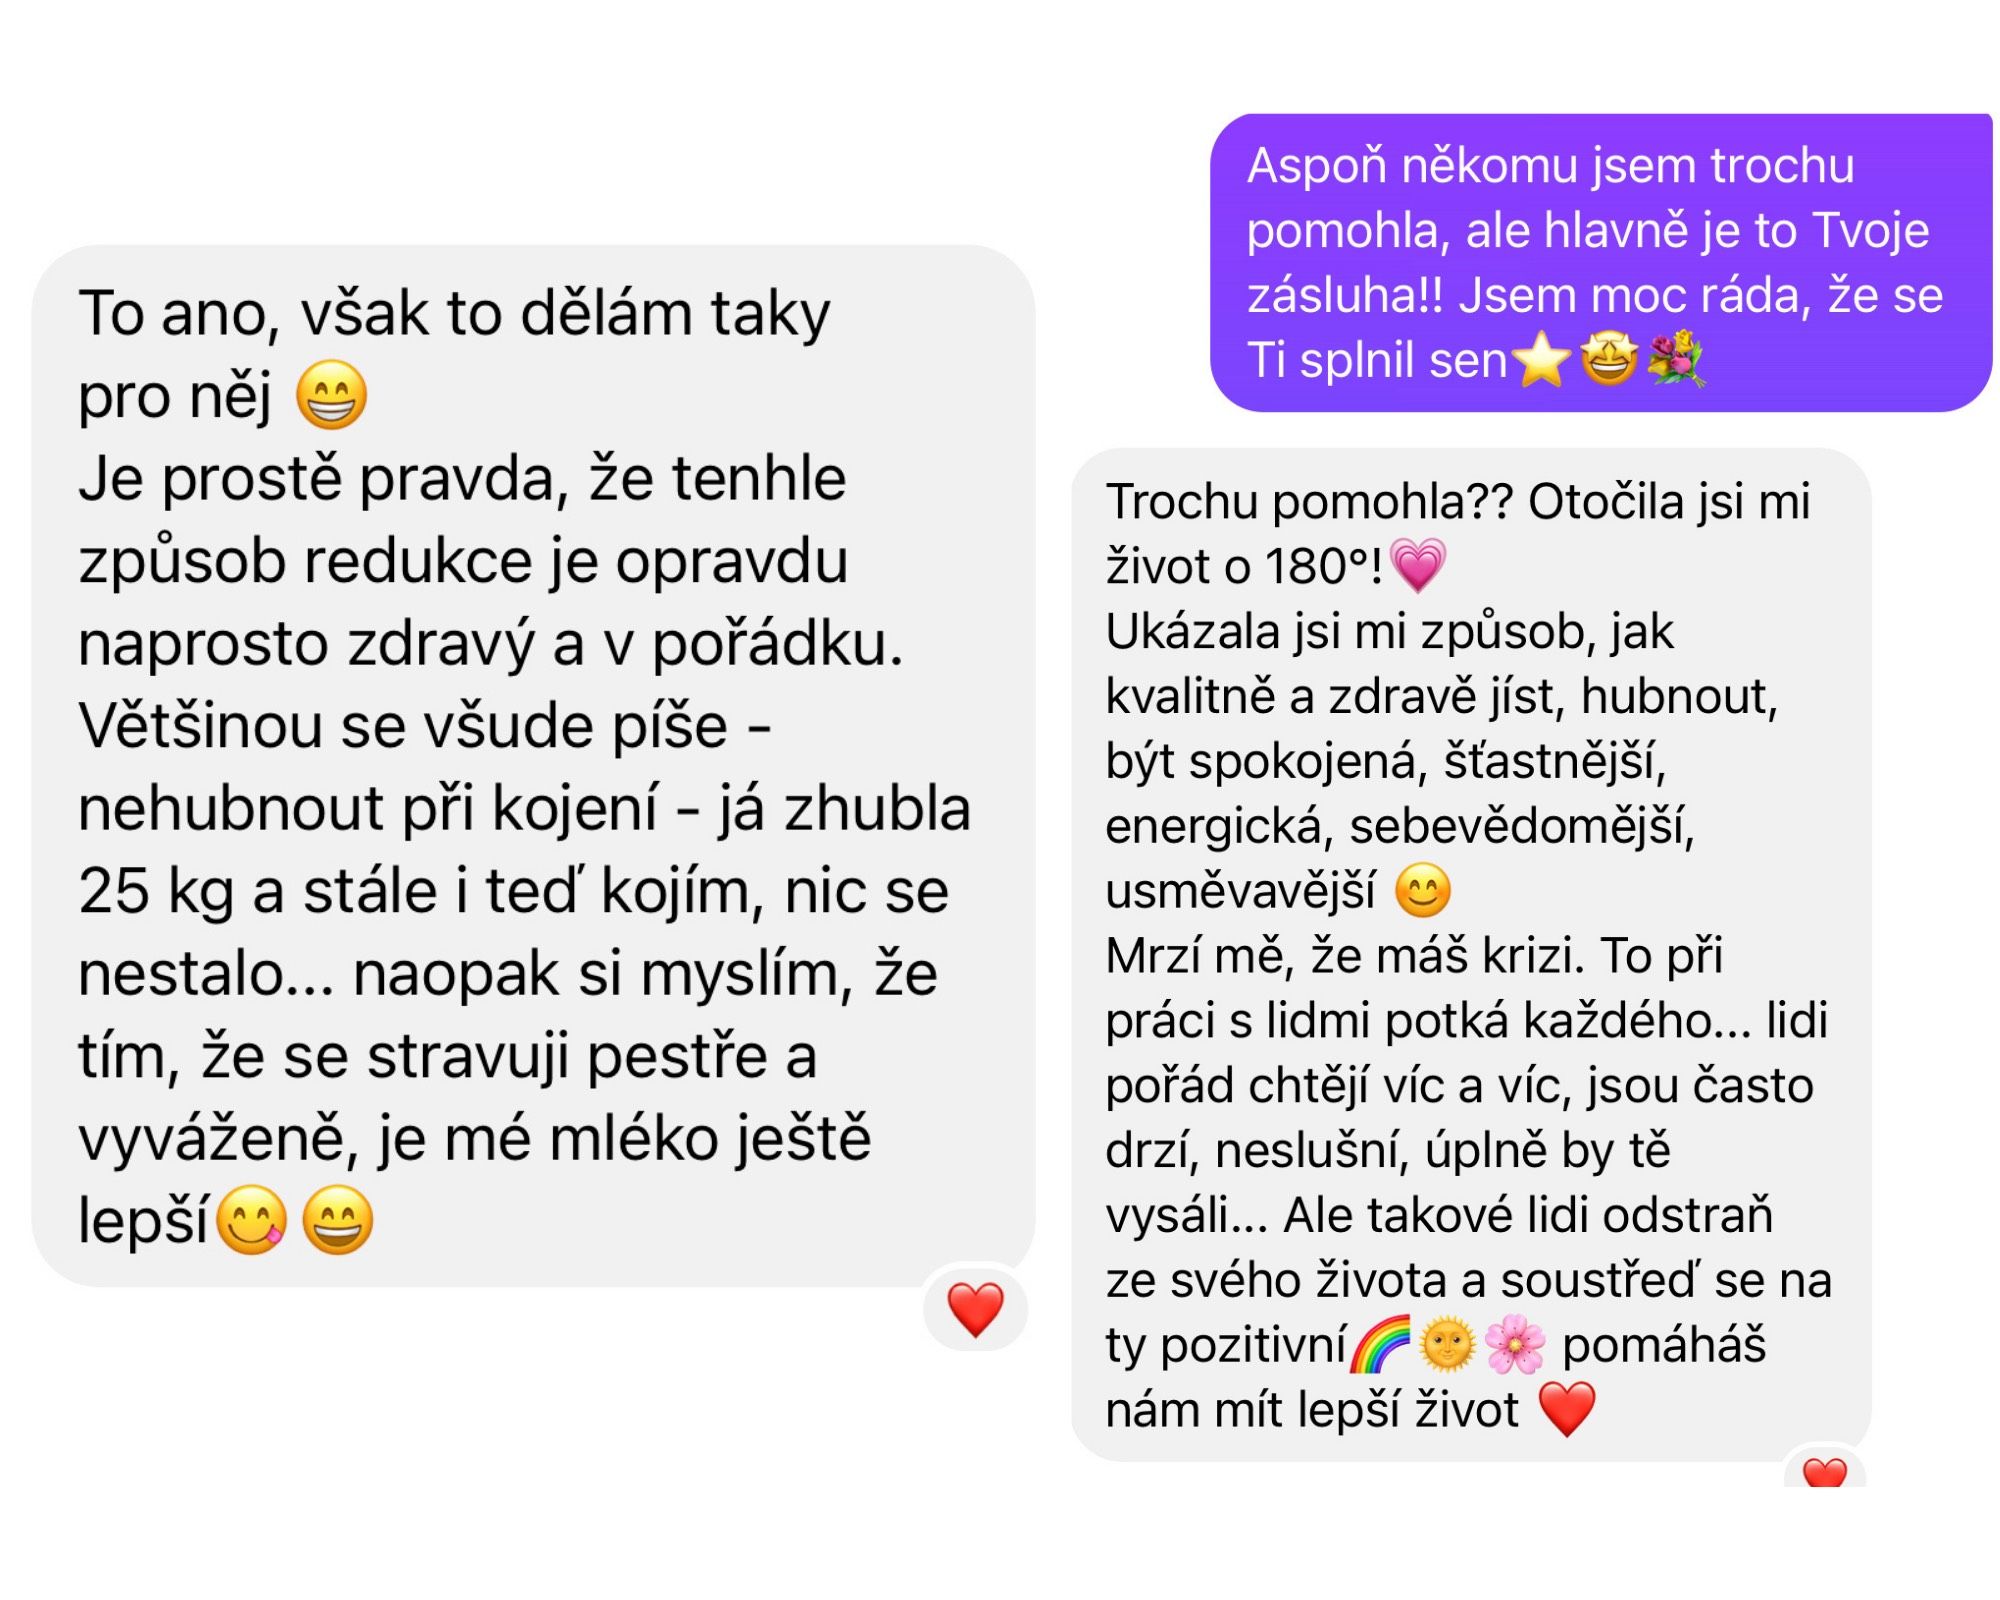Click the smiling emoji after 'usměvavější'
The image size is (2000, 1600).
[x=1423, y=890]
